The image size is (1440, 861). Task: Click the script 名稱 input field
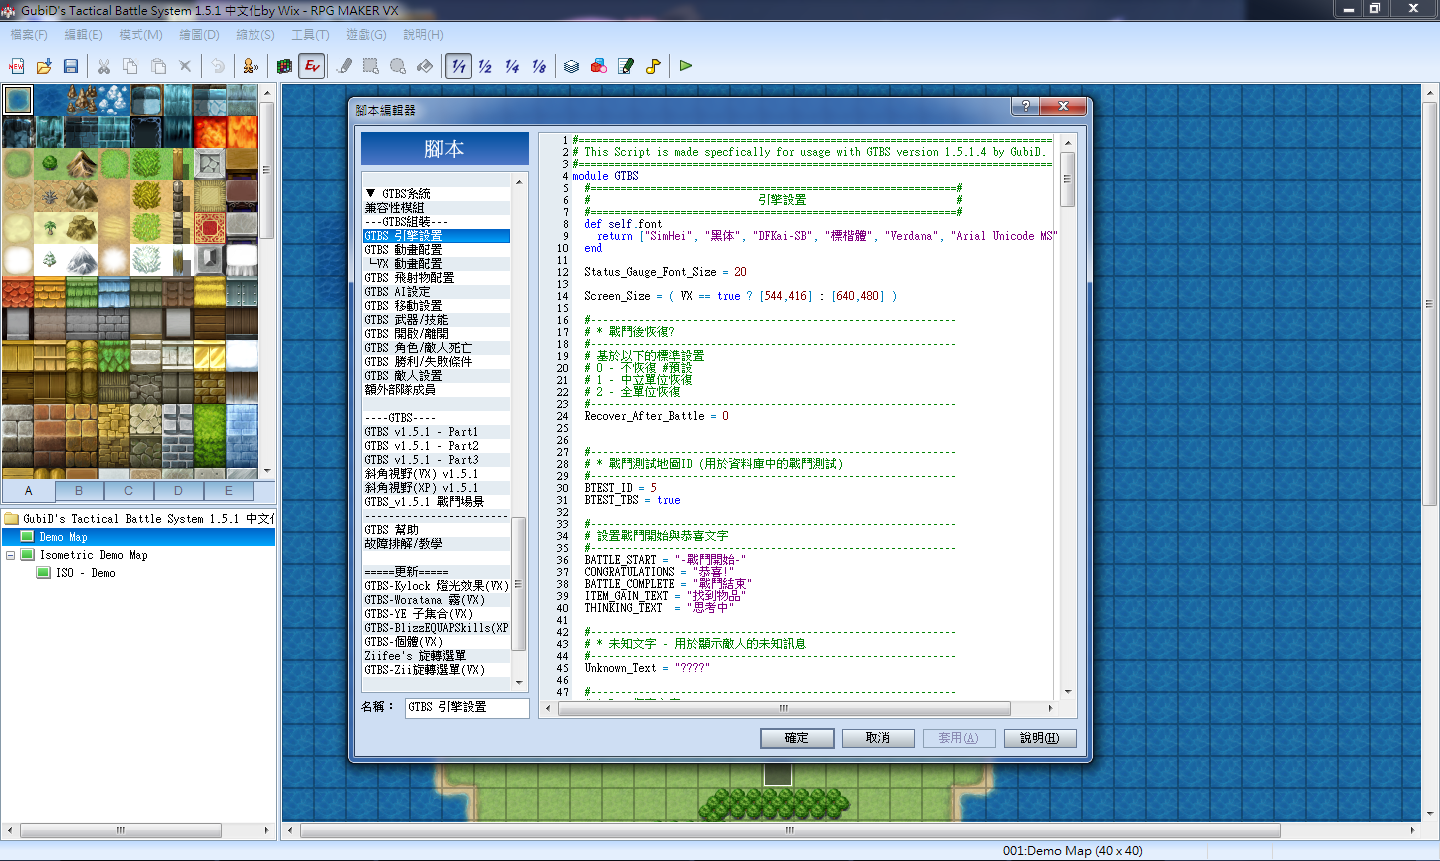click(467, 707)
